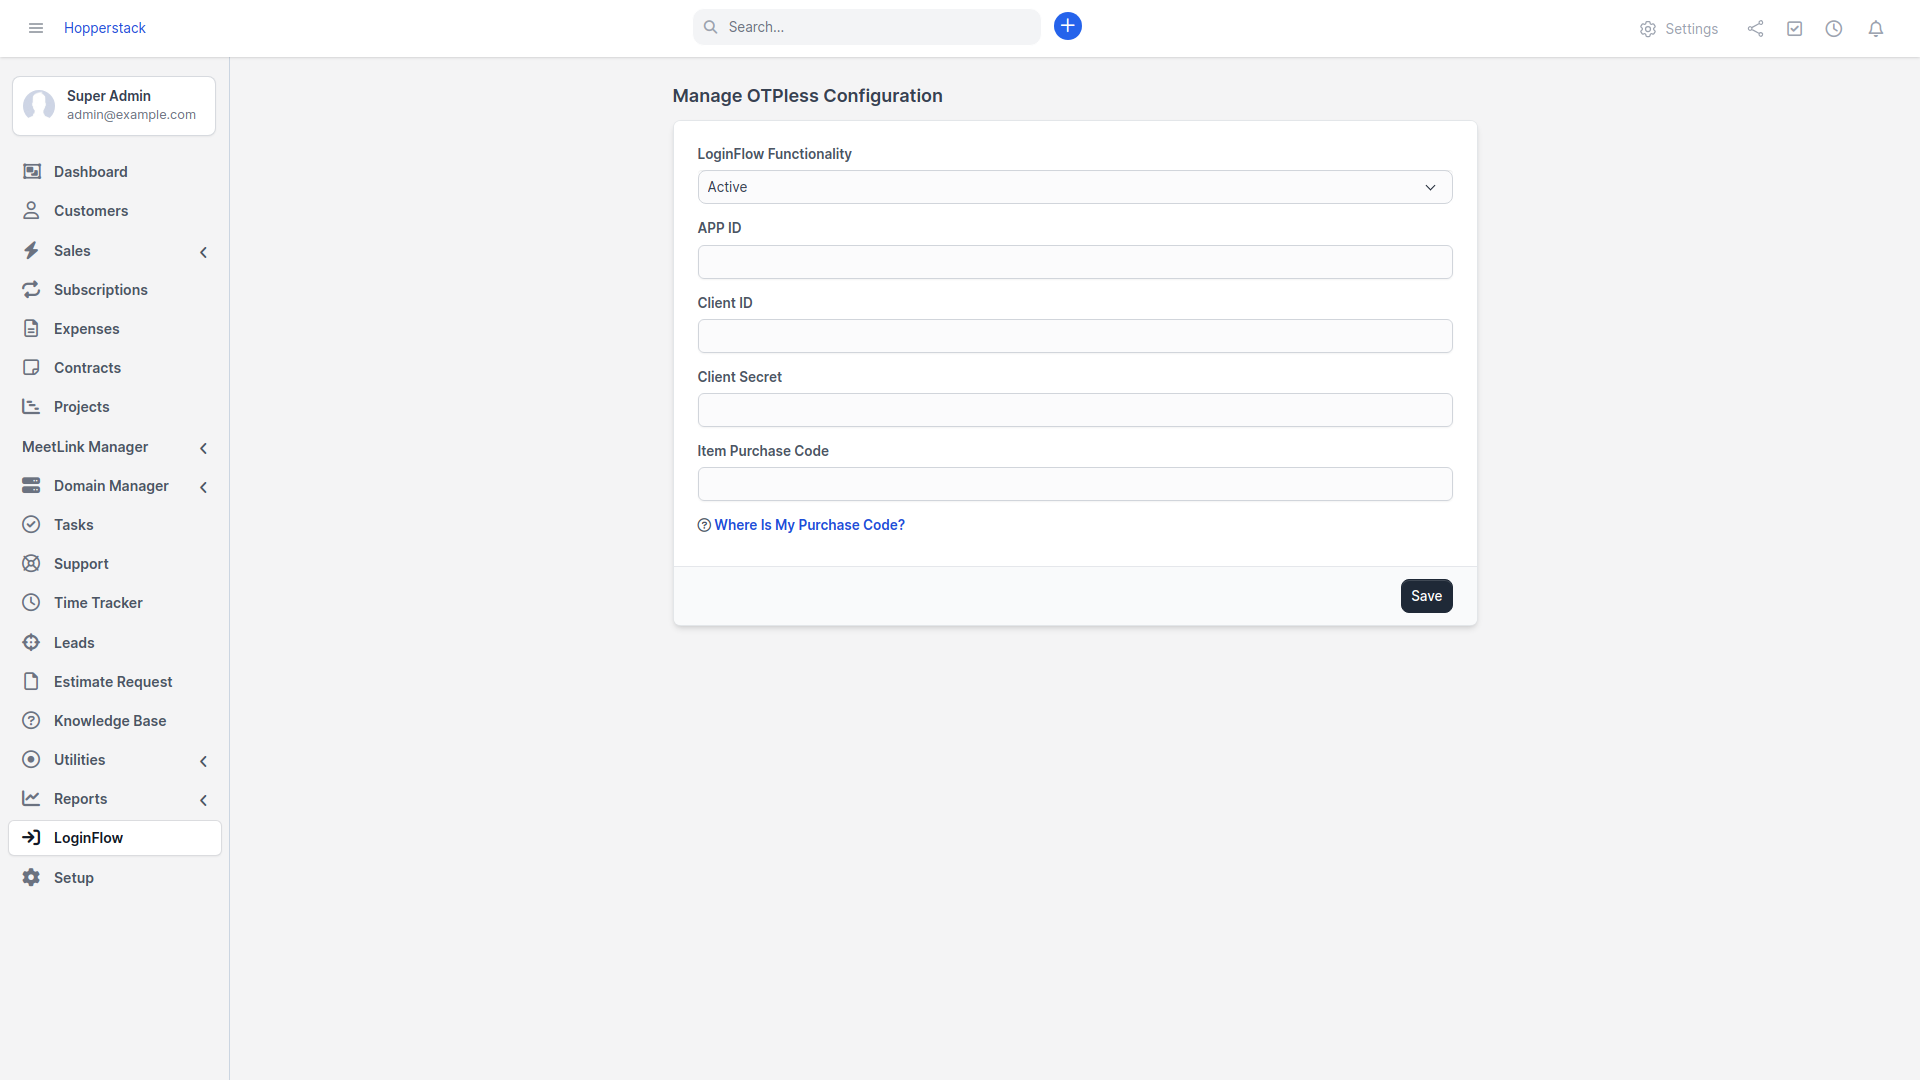Click the blue plus quick-create button
The height and width of the screenshot is (1080, 1920).
tap(1068, 27)
